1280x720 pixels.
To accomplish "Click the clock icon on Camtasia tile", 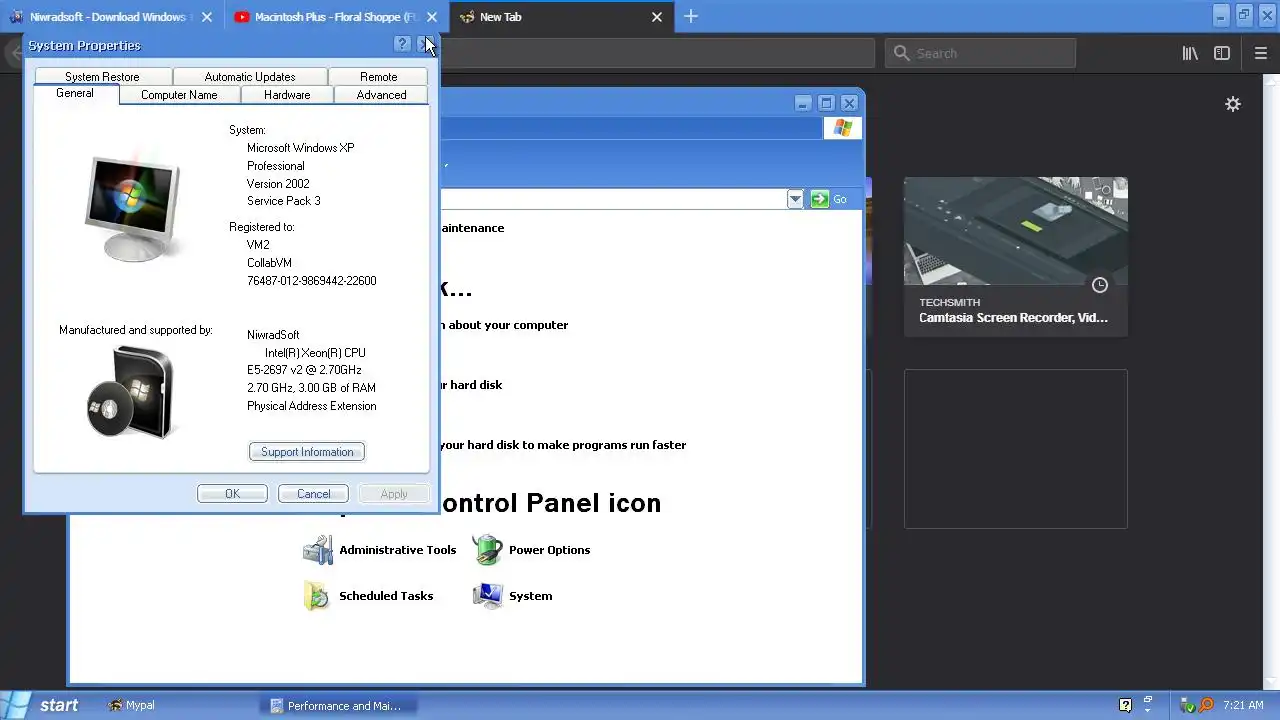I will coord(1100,285).
